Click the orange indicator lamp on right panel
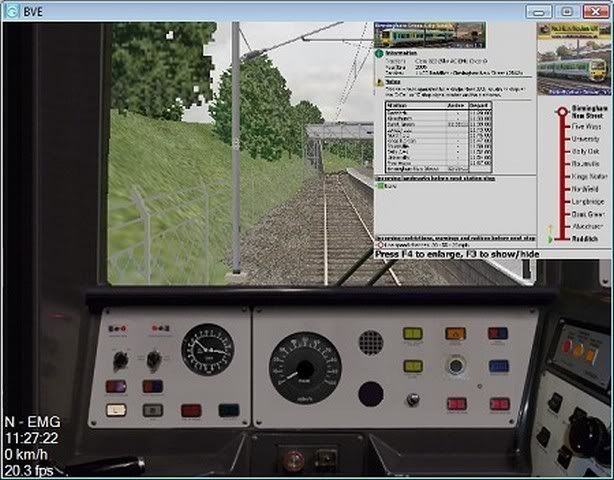This screenshot has height=480, width=614. click(x=455, y=334)
